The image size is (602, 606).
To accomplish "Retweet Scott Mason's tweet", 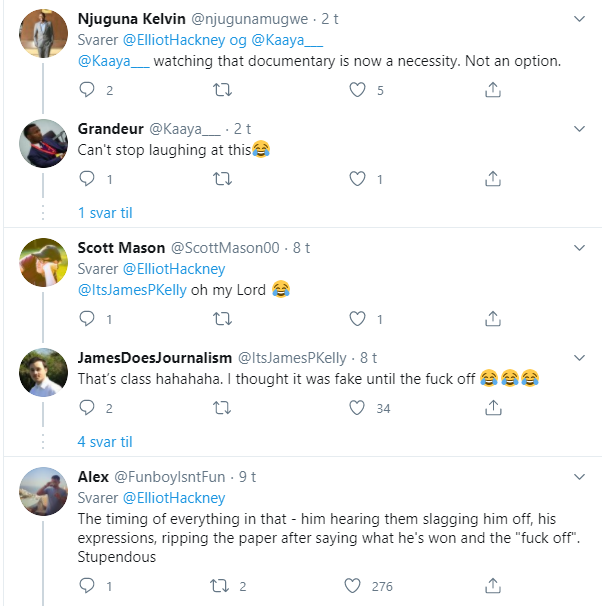I will pyautogui.click(x=223, y=319).
